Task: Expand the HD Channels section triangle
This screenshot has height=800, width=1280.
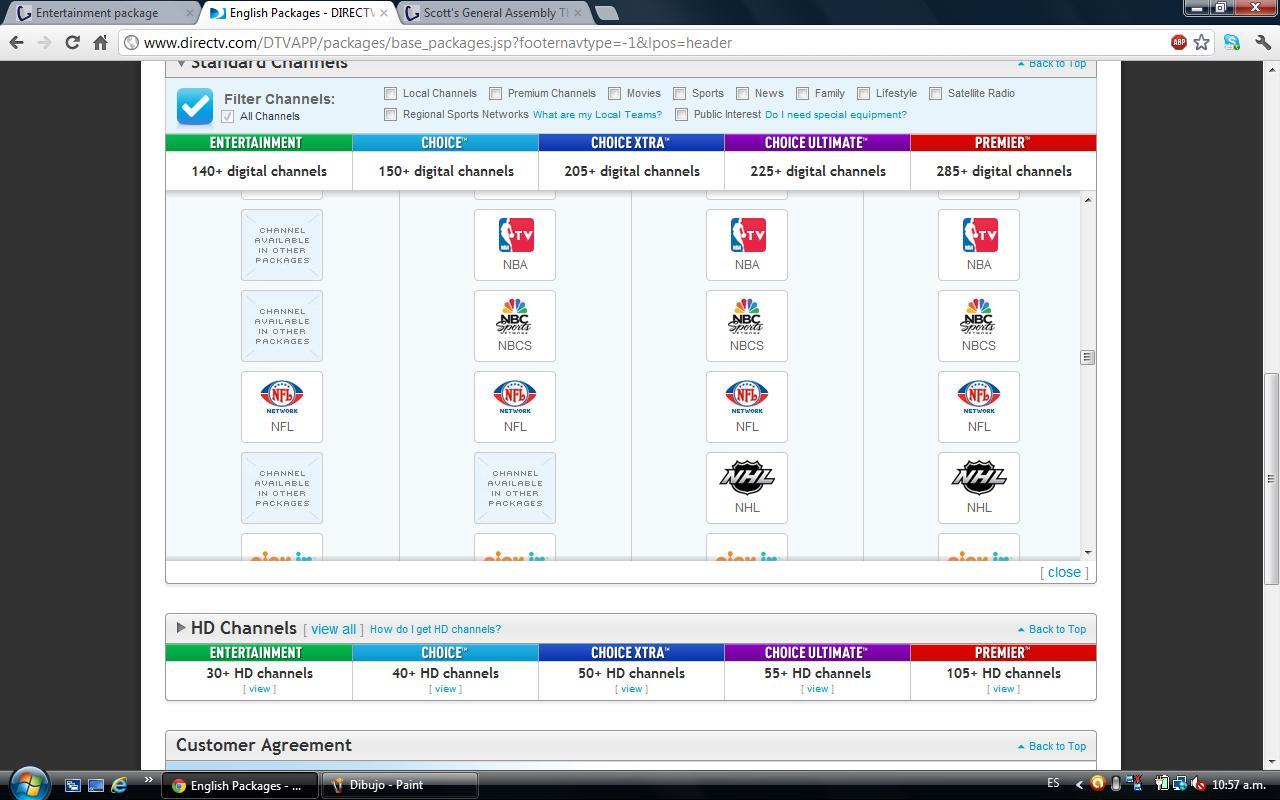Action: [x=181, y=628]
